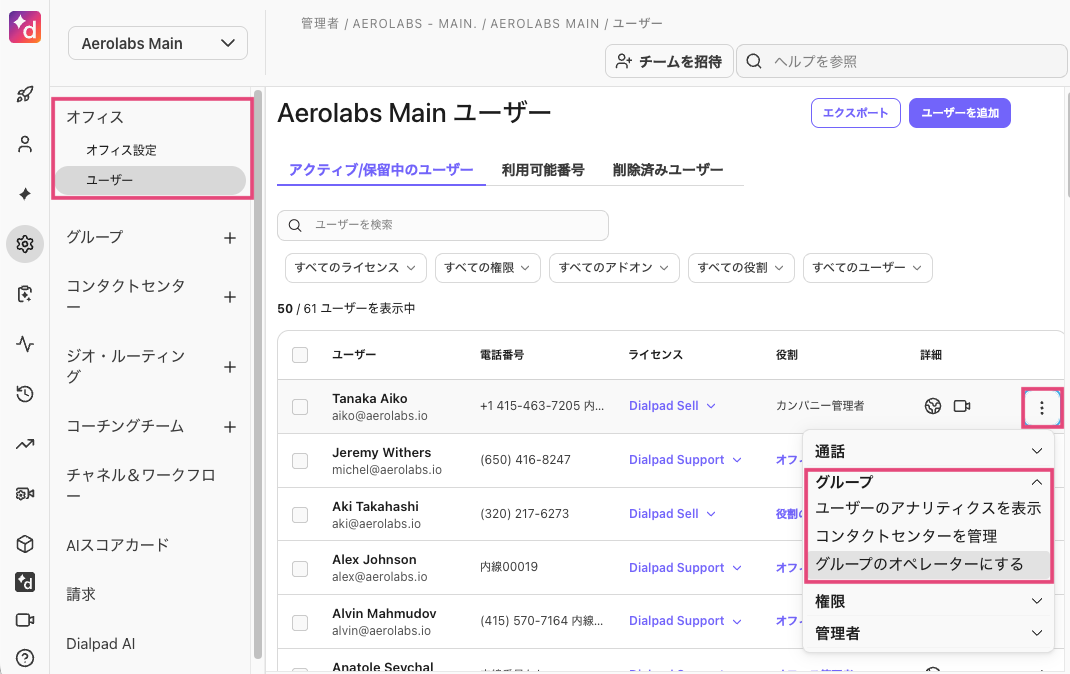Check the Tanaka Aiko row checkbox
This screenshot has height=674, width=1070.
300,407
